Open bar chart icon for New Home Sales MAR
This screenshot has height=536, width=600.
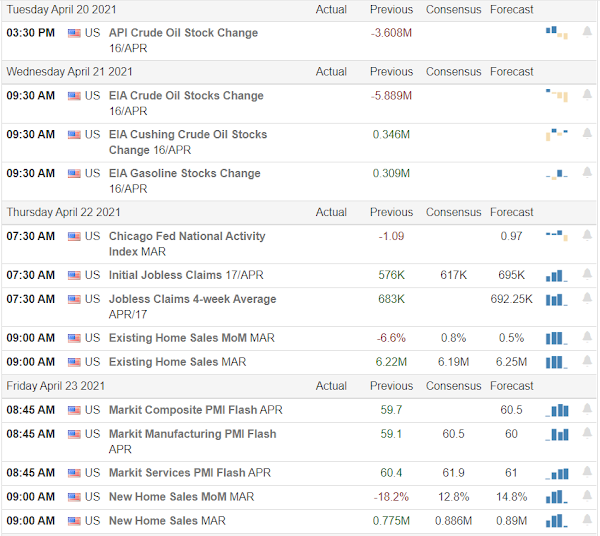557,521
